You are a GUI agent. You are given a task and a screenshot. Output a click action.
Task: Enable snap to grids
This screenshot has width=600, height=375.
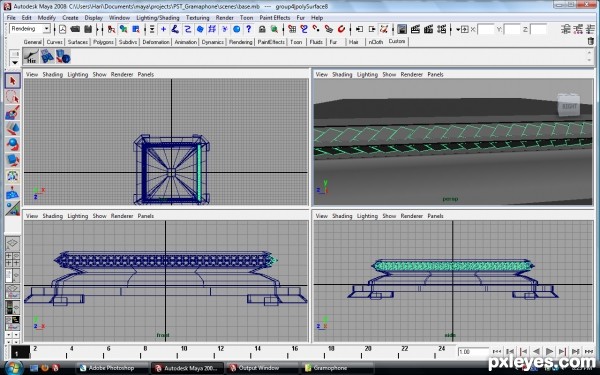pos(292,29)
